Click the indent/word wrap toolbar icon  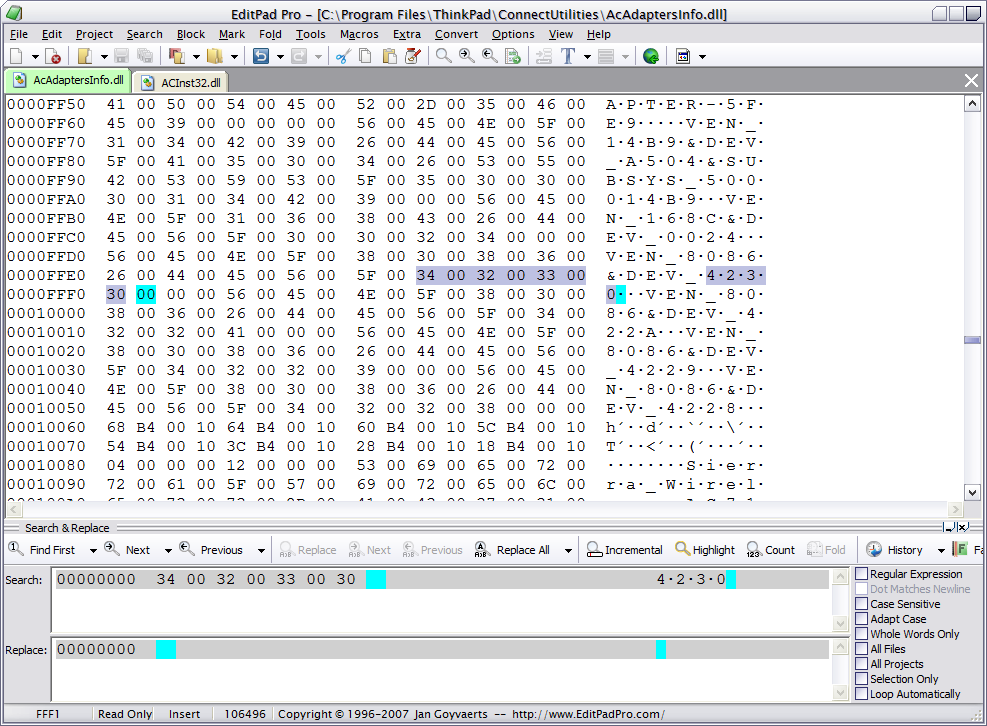[x=544, y=57]
